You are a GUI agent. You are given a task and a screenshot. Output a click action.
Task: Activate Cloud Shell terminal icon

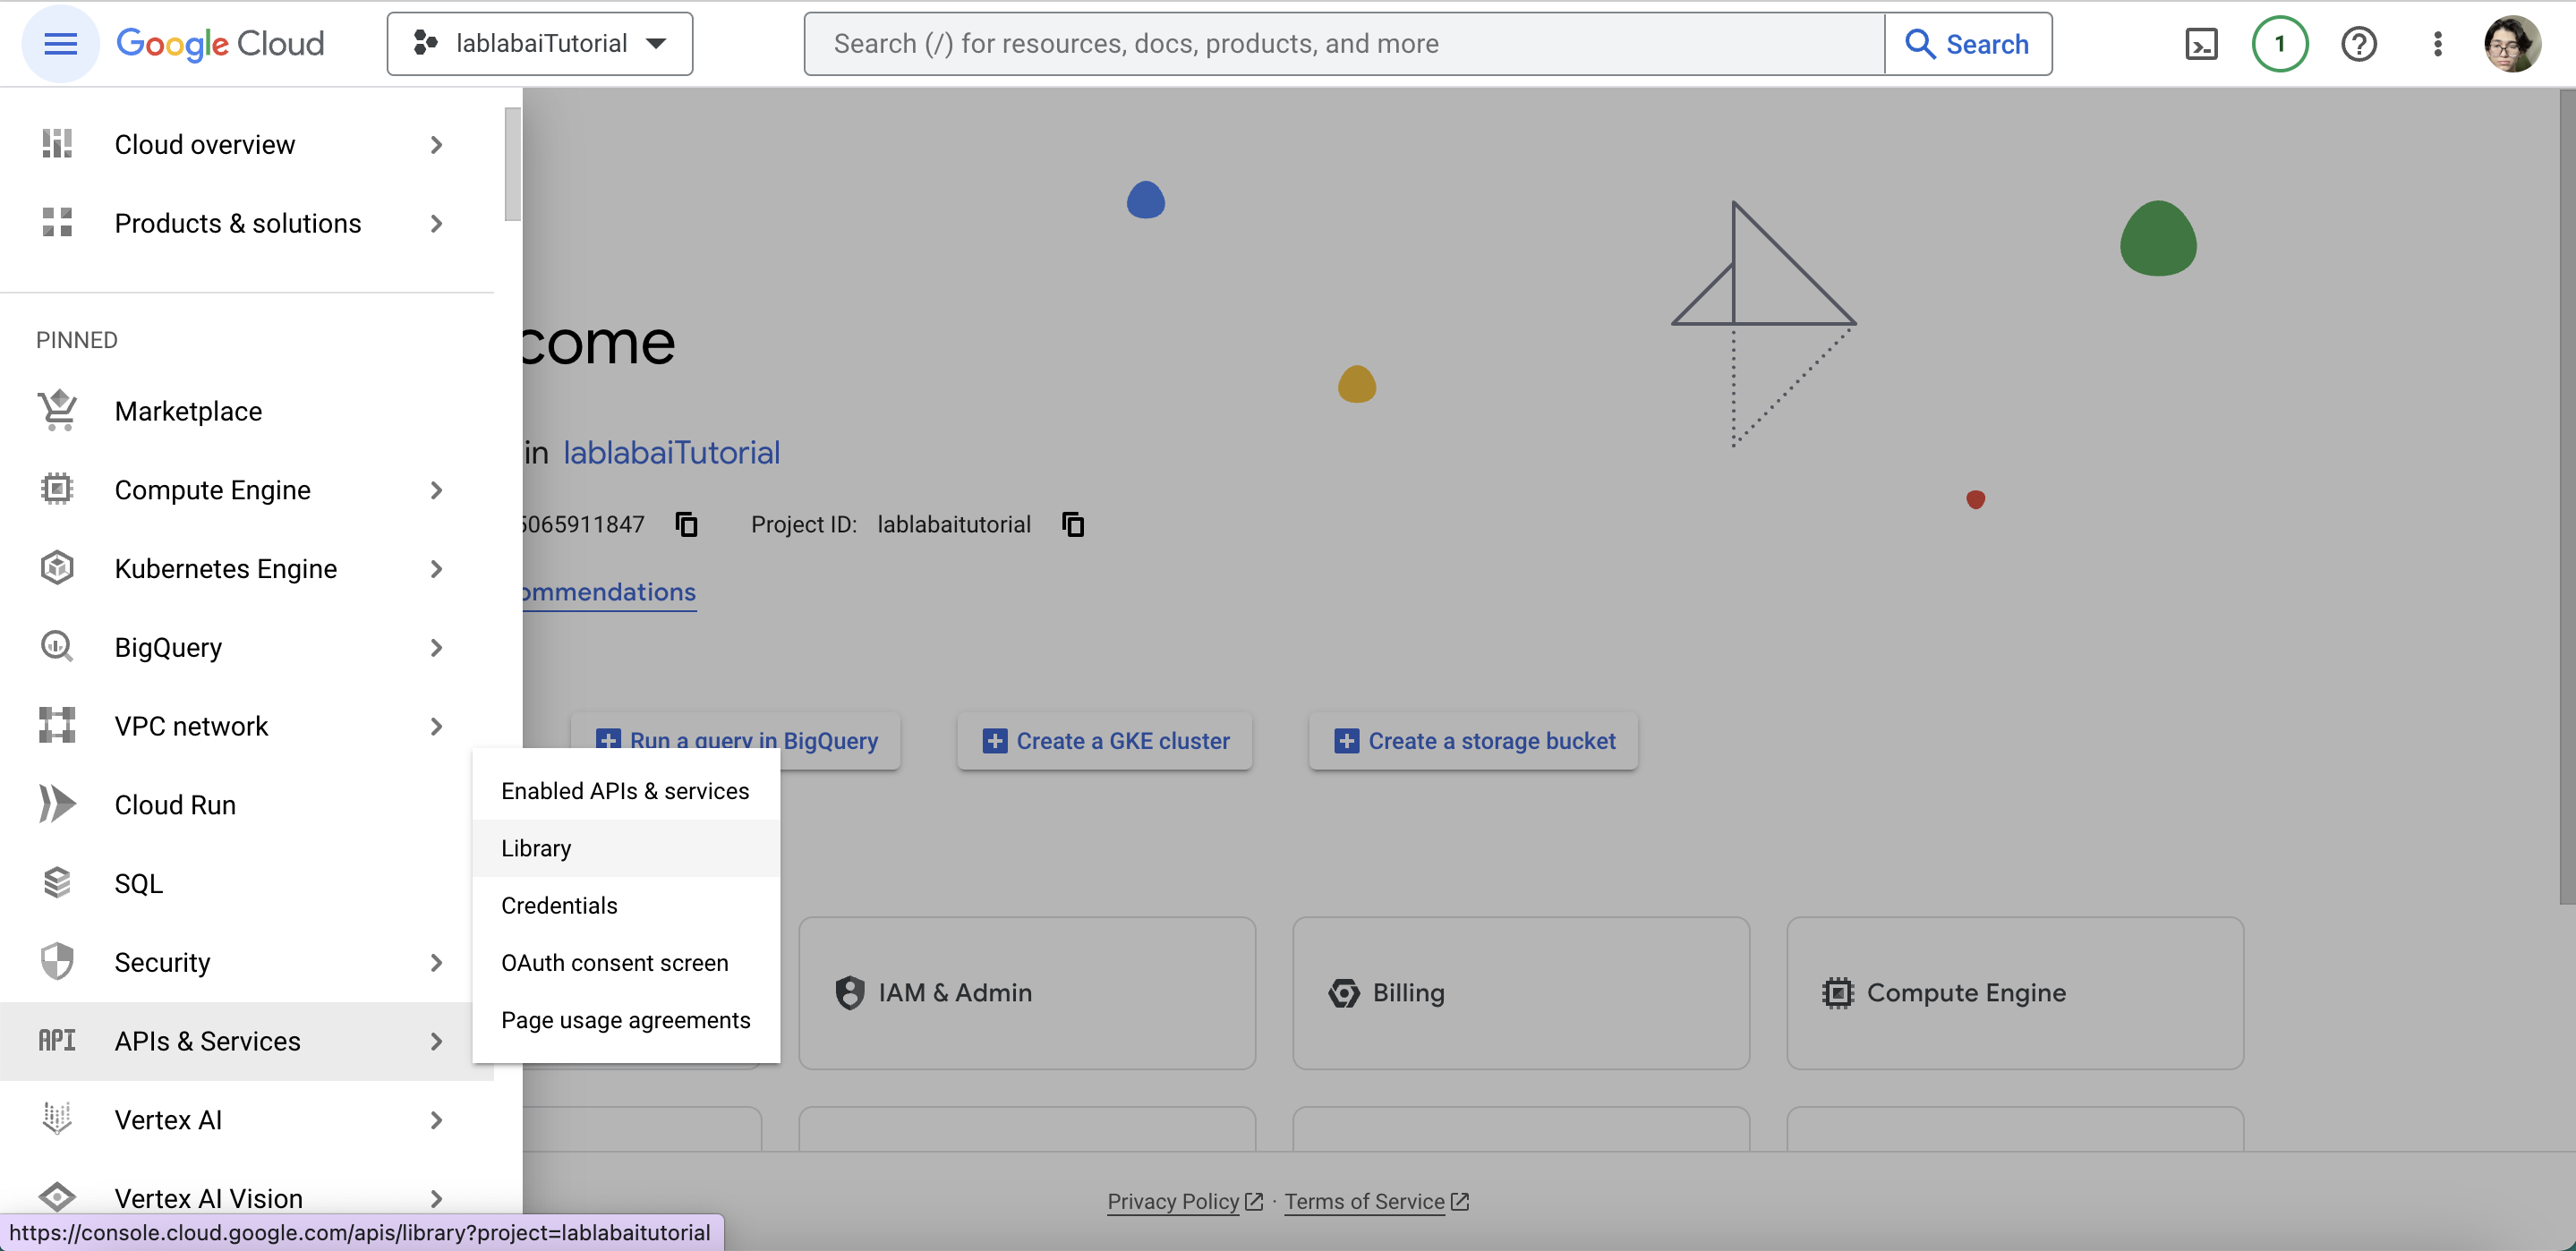pos(2201,44)
